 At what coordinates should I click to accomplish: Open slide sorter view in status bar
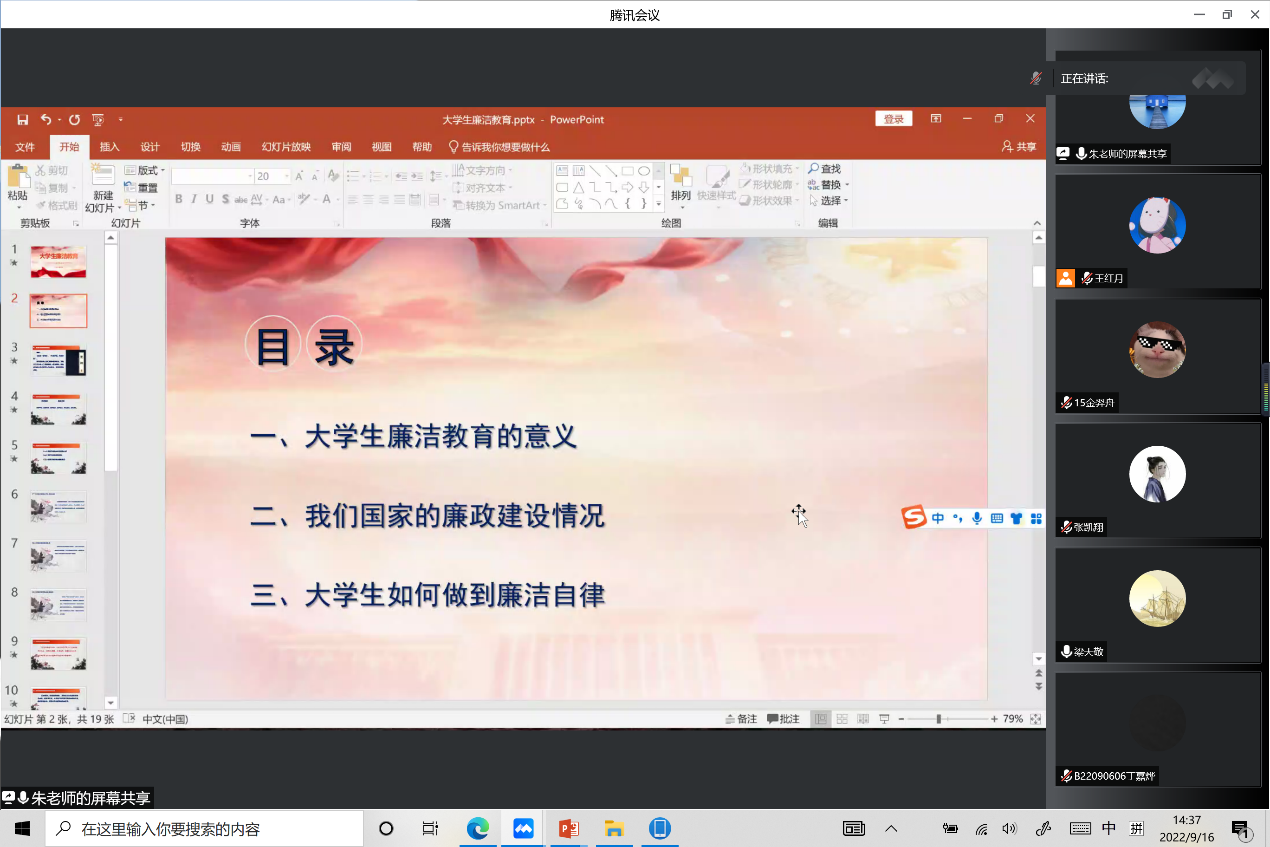tap(842, 719)
